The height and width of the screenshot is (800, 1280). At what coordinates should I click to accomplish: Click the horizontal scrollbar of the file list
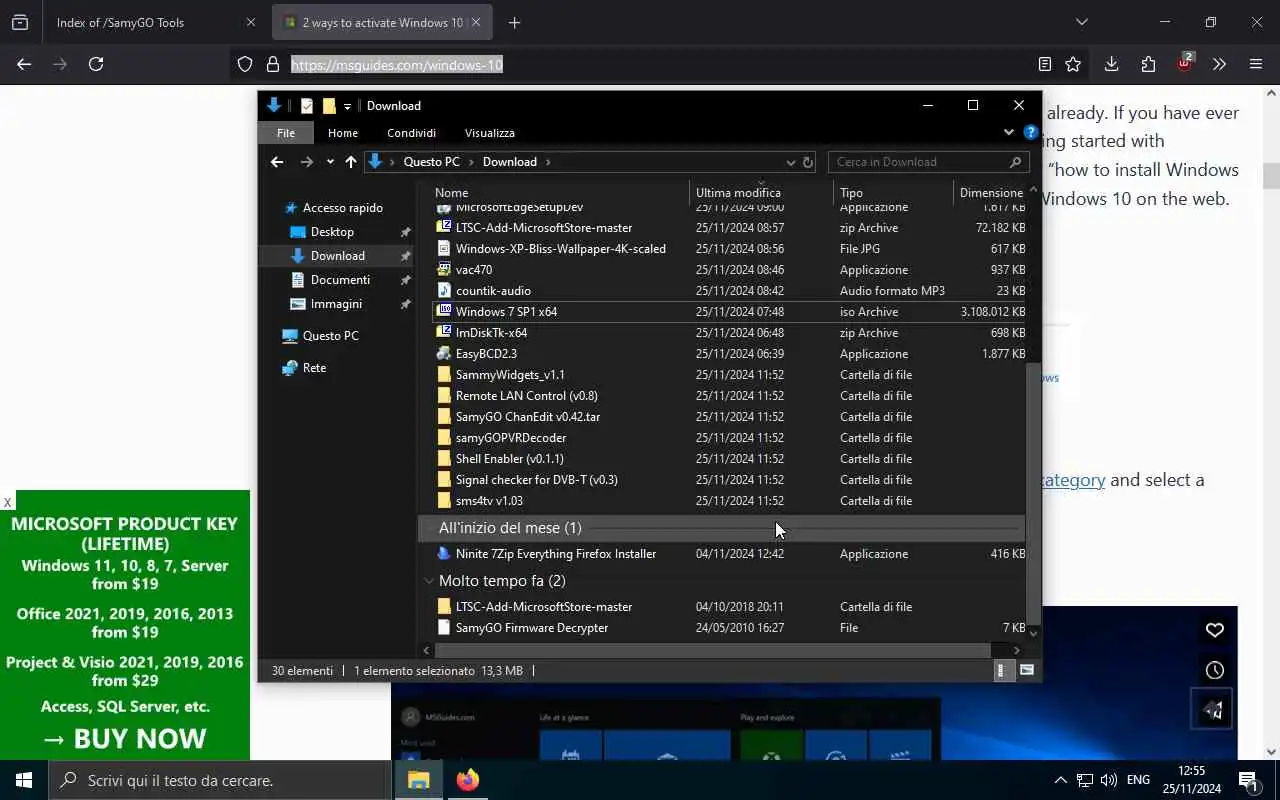[x=712, y=650]
